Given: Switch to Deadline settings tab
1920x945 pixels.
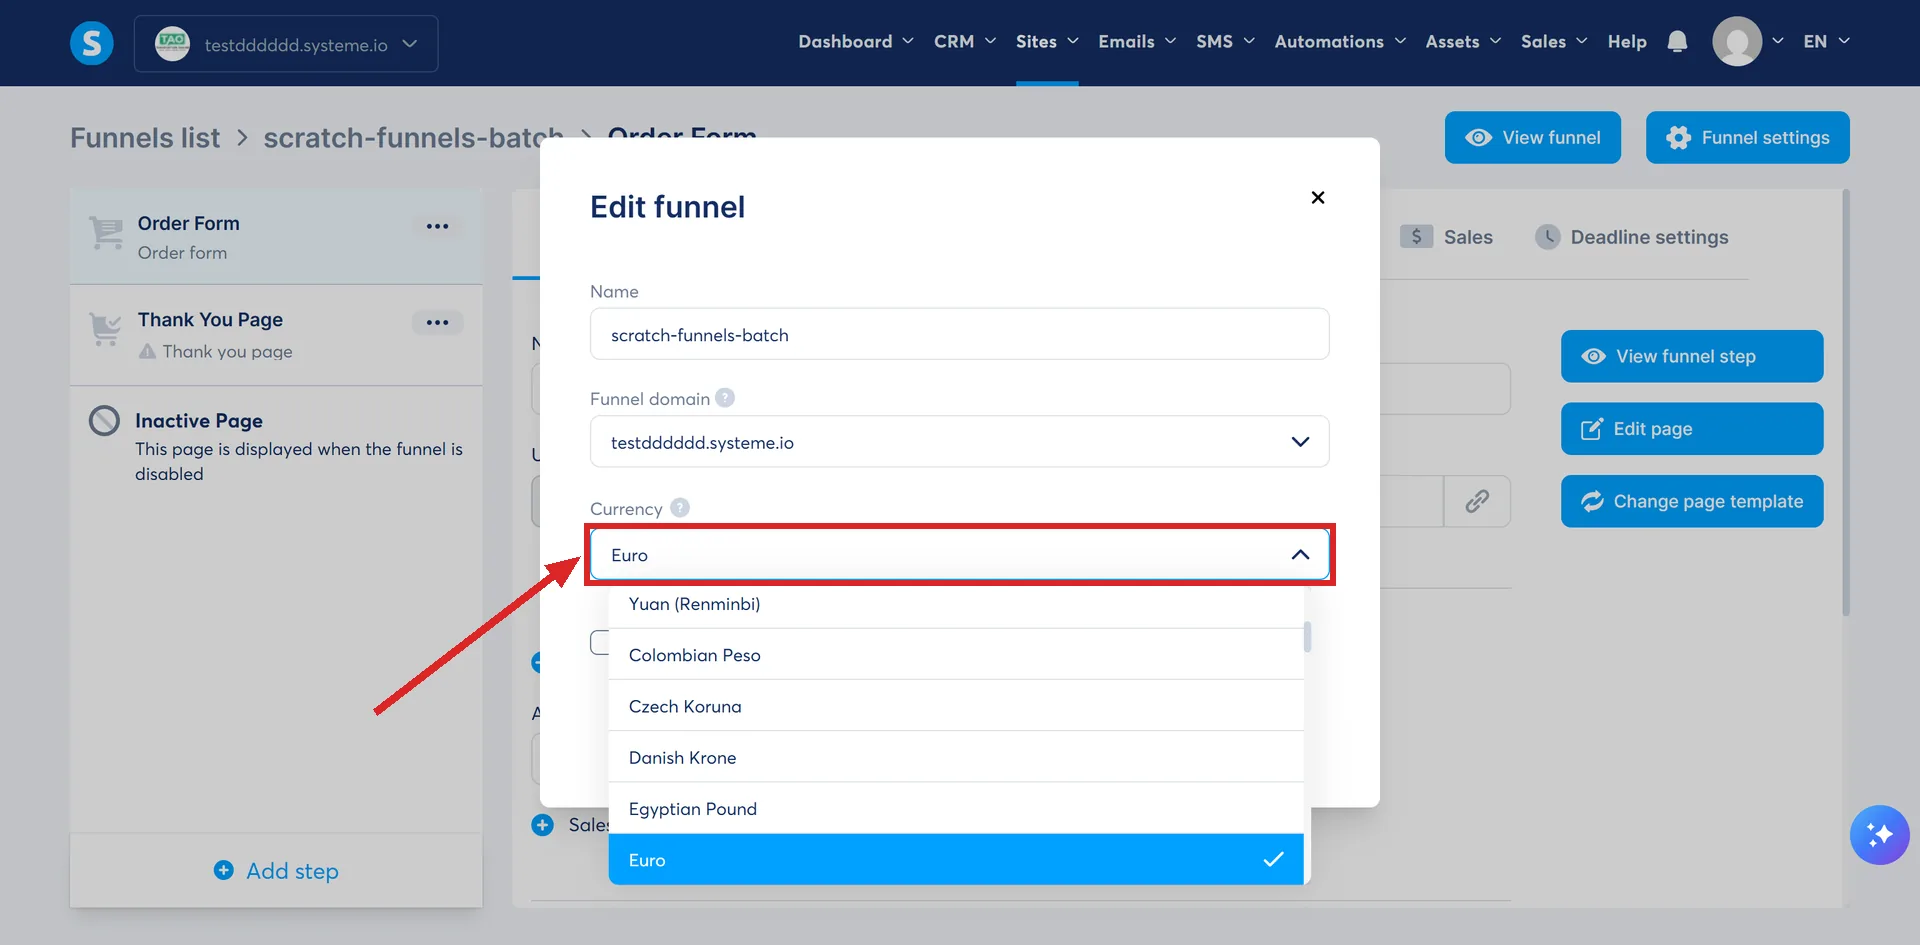Looking at the screenshot, I should coord(1632,237).
